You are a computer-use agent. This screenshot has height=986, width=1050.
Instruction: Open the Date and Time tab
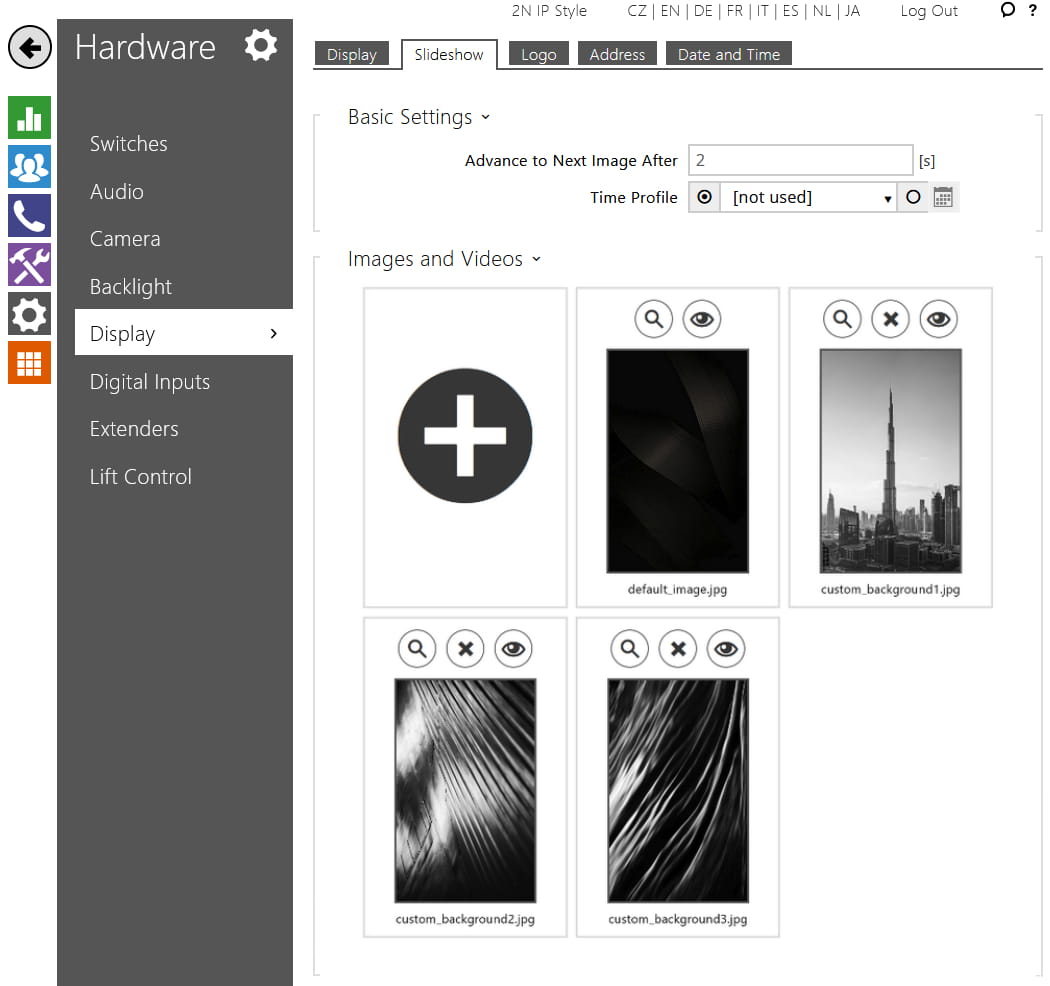[x=729, y=54]
